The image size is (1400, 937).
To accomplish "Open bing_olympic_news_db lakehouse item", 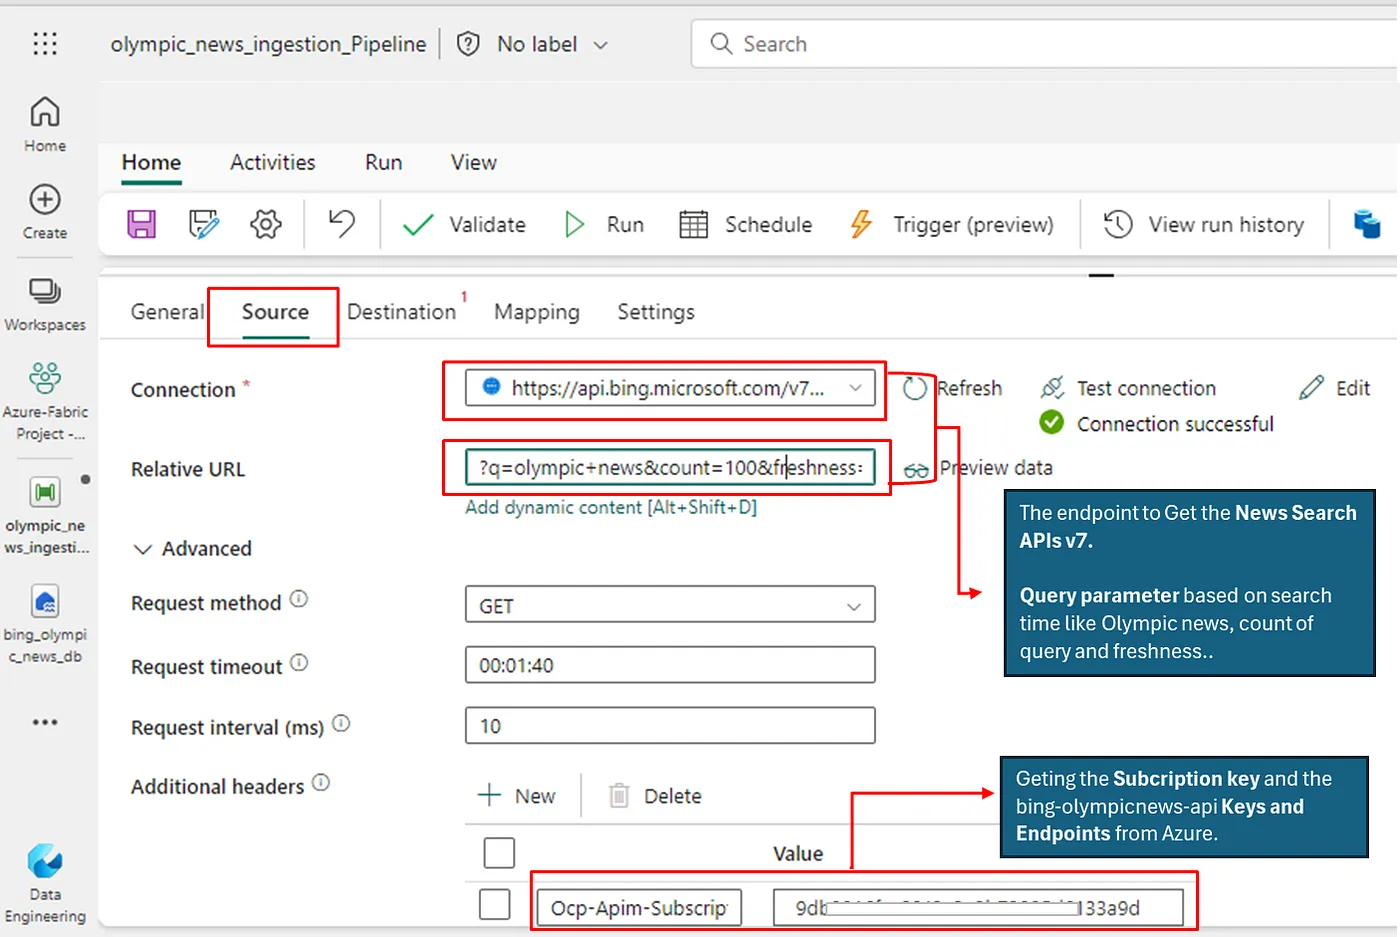I will (45, 625).
